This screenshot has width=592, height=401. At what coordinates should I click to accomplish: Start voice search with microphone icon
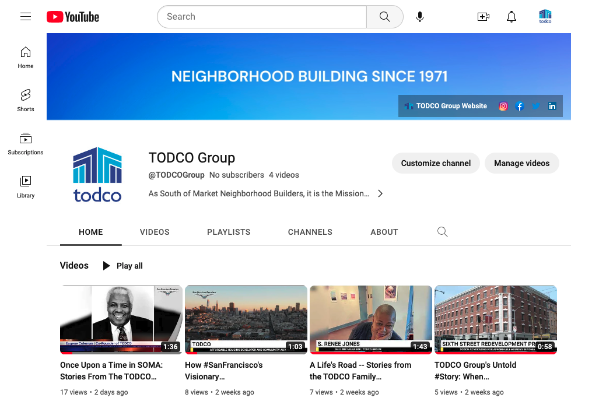[419, 17]
